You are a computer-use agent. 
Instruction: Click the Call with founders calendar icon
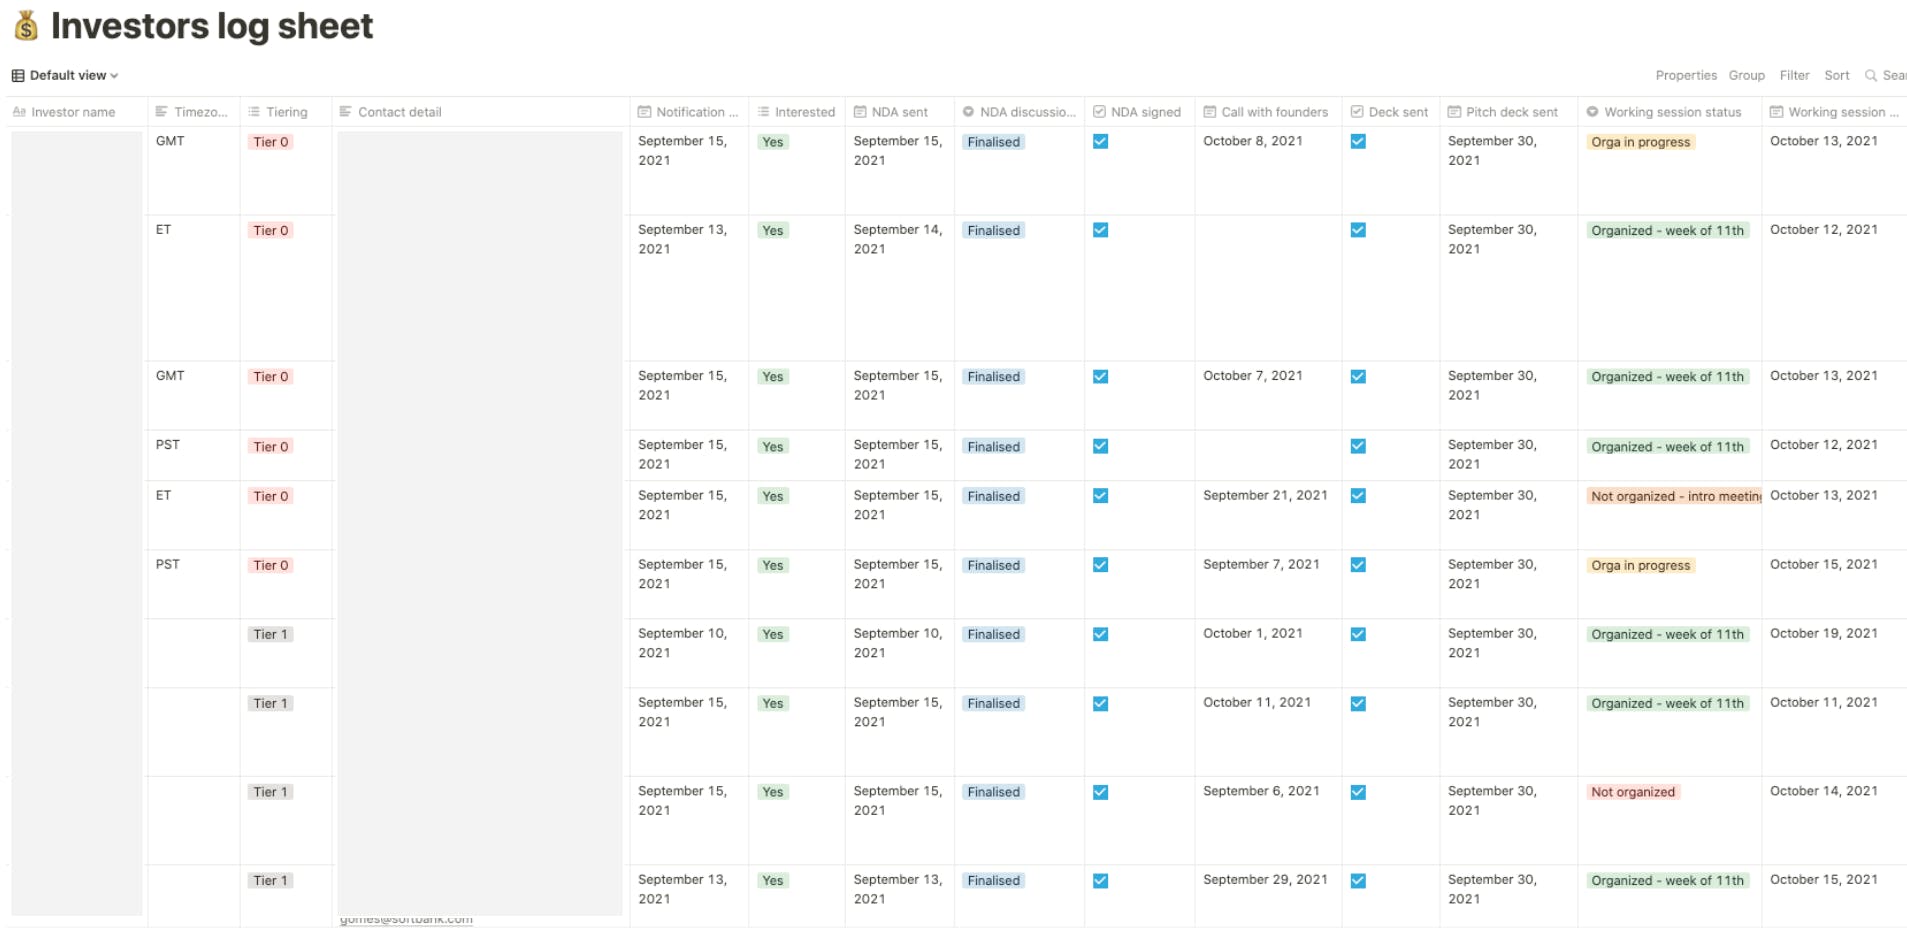tap(1210, 112)
